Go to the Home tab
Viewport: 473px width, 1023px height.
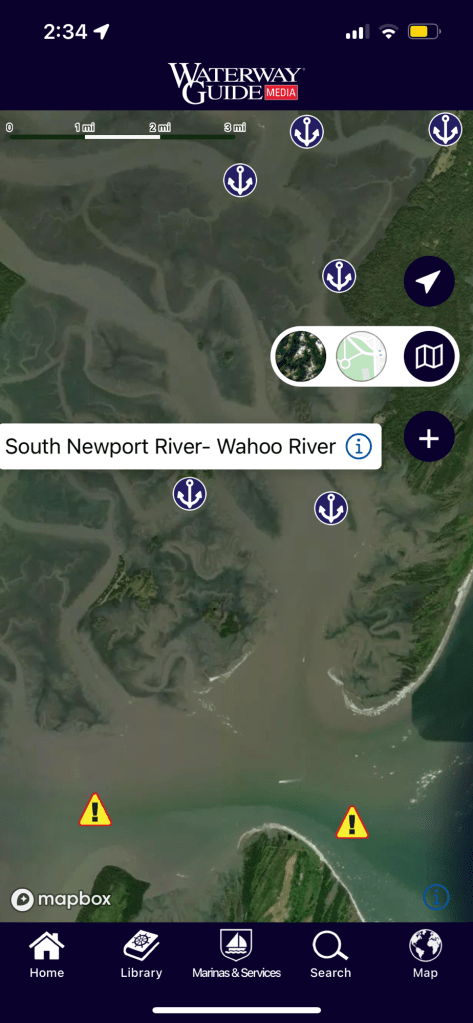[47, 955]
